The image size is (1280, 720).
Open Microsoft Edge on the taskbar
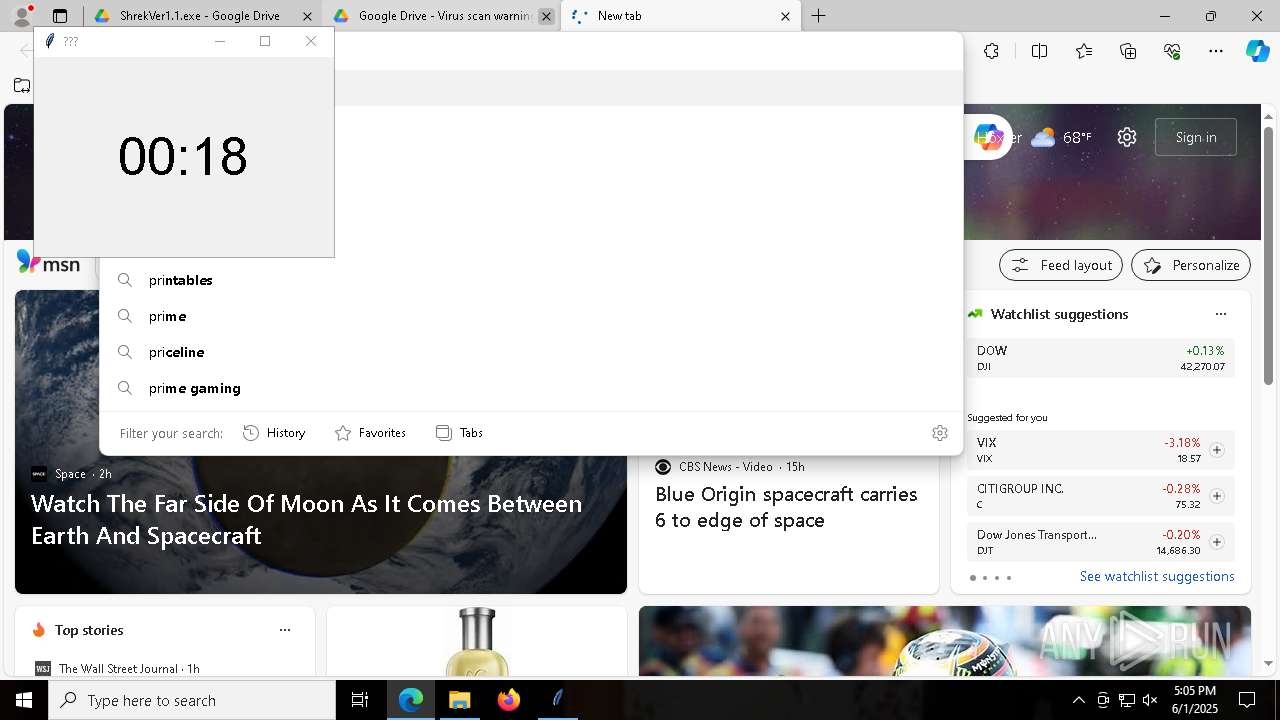(x=411, y=700)
